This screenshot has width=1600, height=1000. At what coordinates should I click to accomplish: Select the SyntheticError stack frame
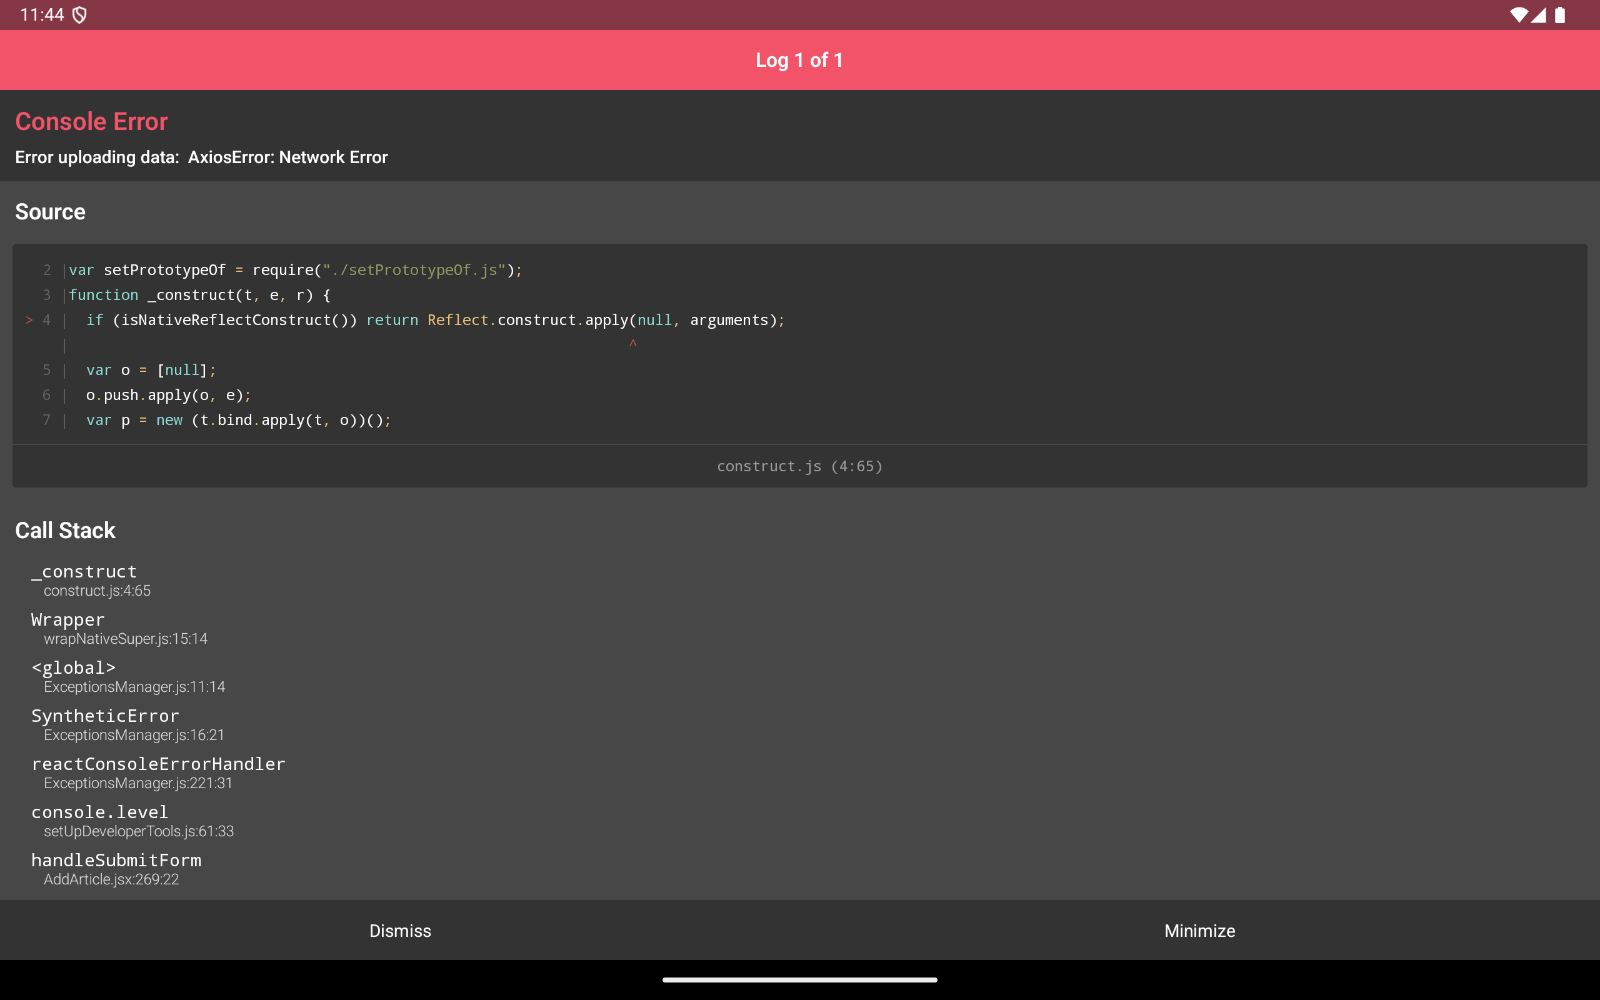128,724
